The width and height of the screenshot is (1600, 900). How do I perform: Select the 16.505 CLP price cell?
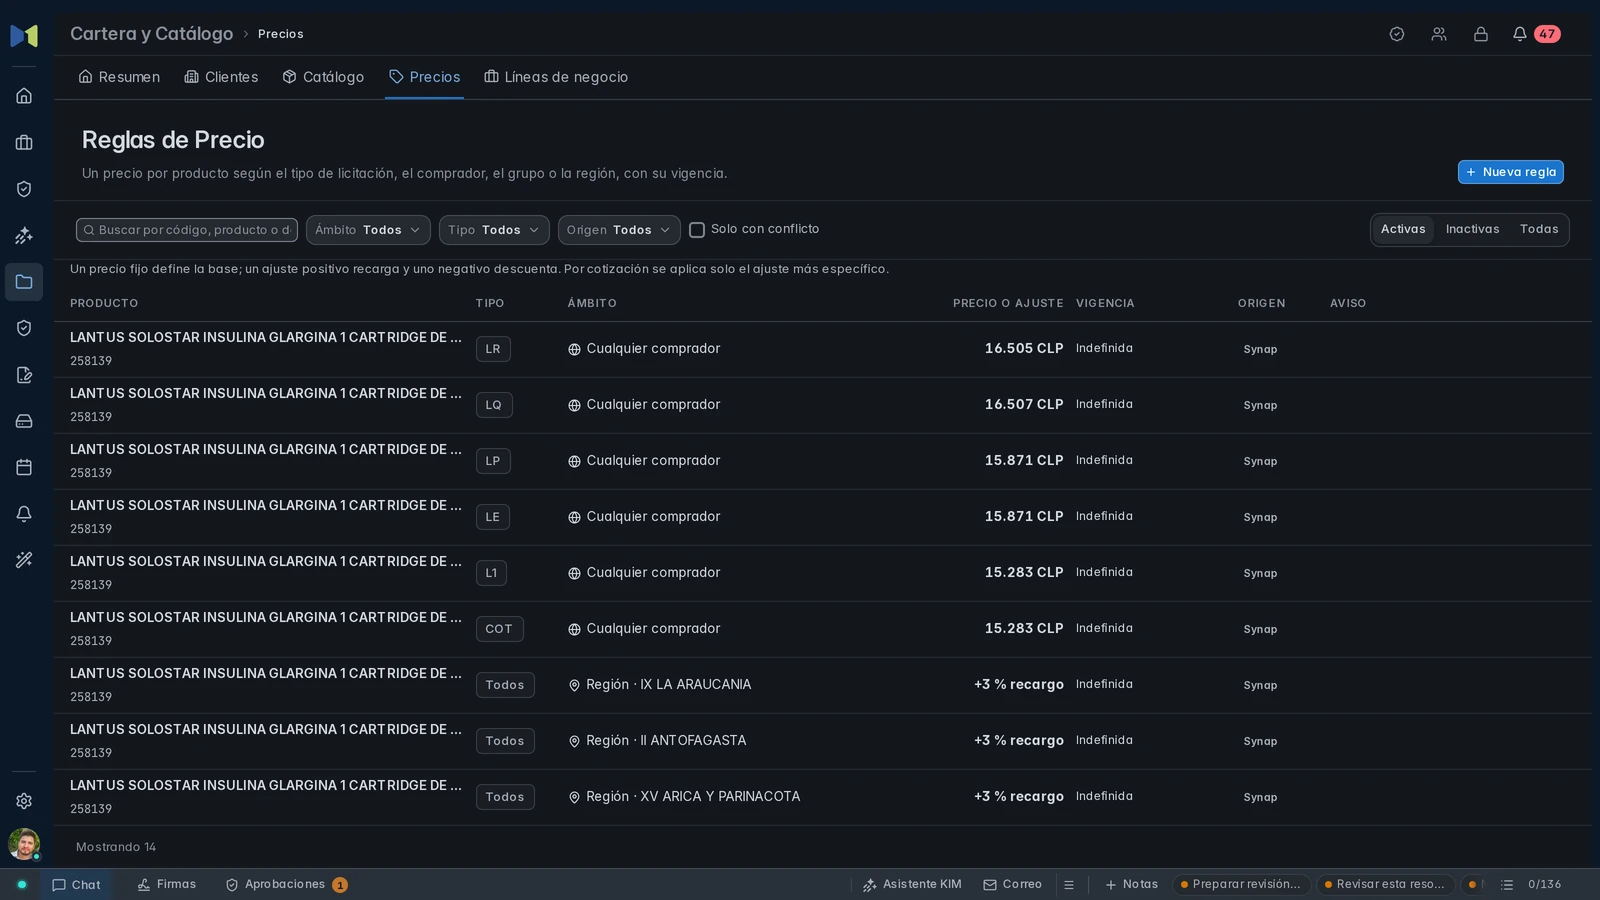click(1024, 349)
